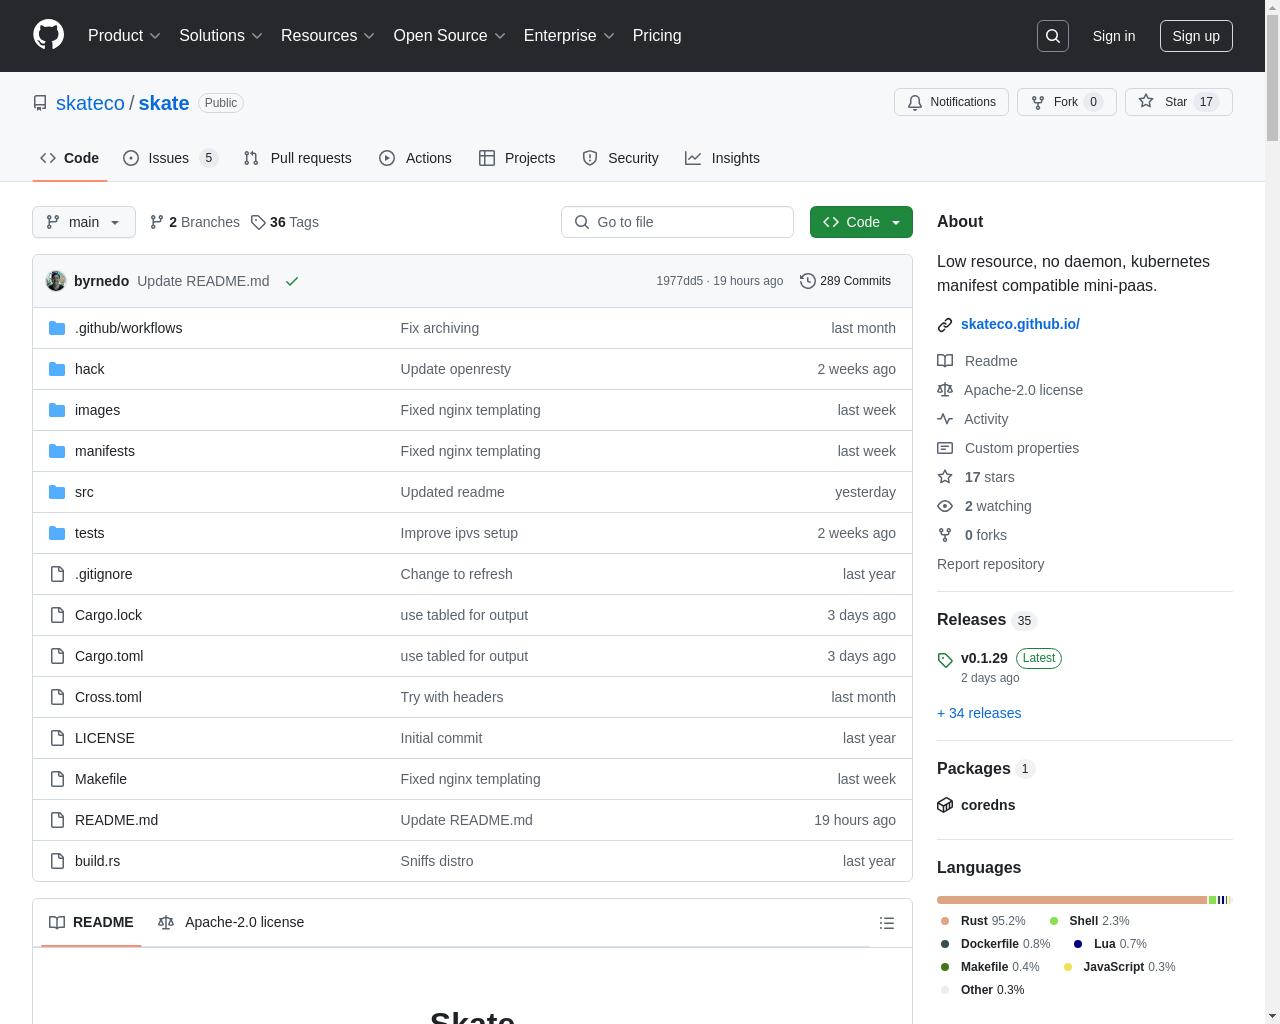Click the note icon beside Custom properties
1280x1024 pixels.
click(945, 448)
